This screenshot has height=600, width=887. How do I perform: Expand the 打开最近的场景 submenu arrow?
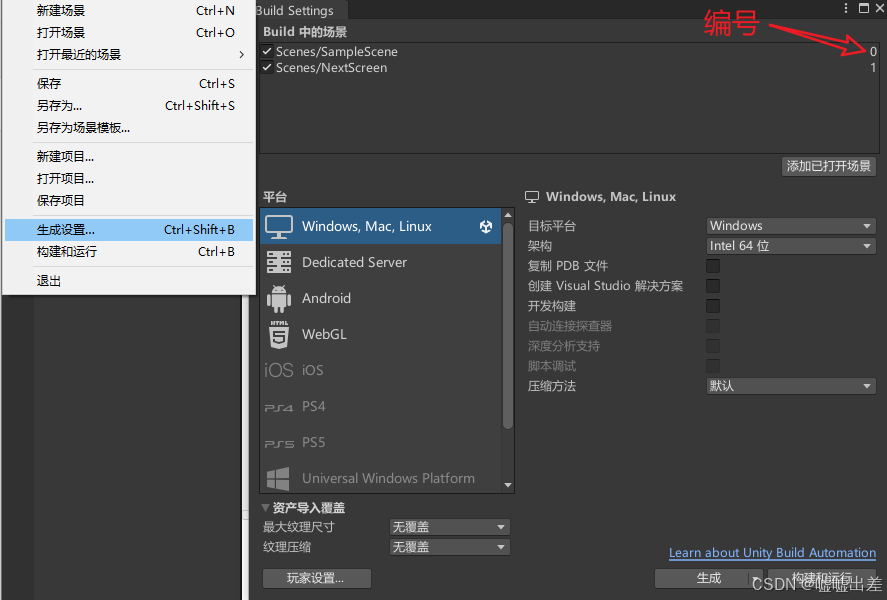(242, 54)
